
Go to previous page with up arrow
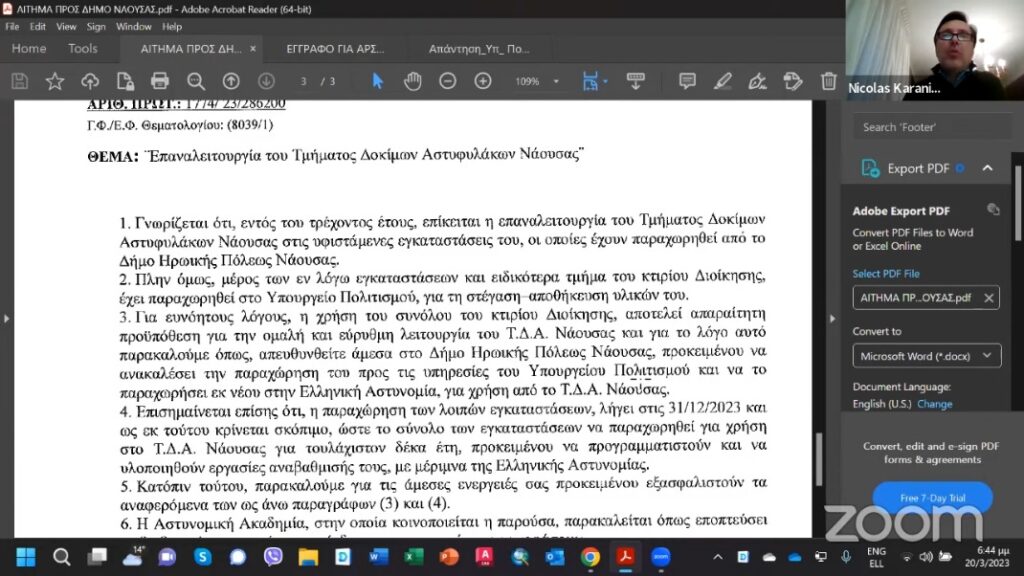tap(231, 81)
